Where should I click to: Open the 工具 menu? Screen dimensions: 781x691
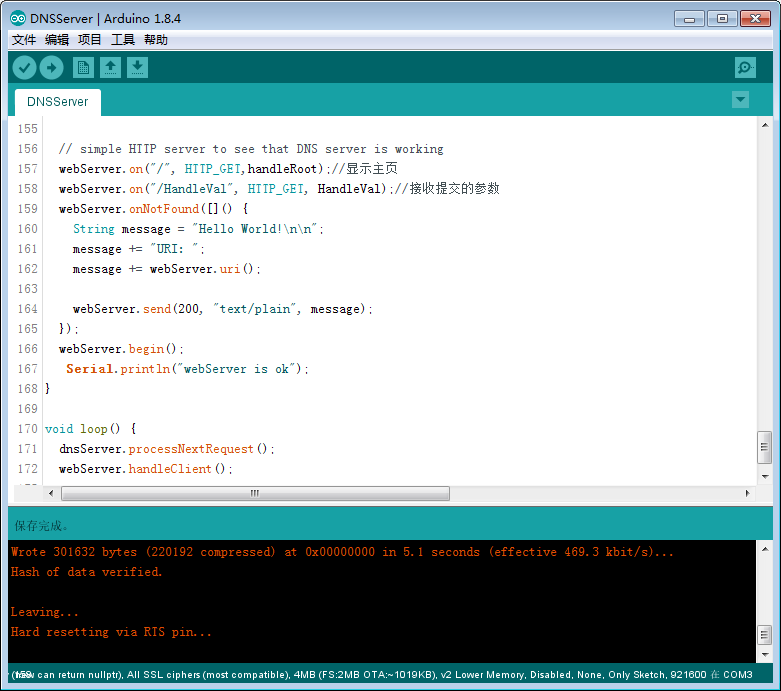click(123, 40)
